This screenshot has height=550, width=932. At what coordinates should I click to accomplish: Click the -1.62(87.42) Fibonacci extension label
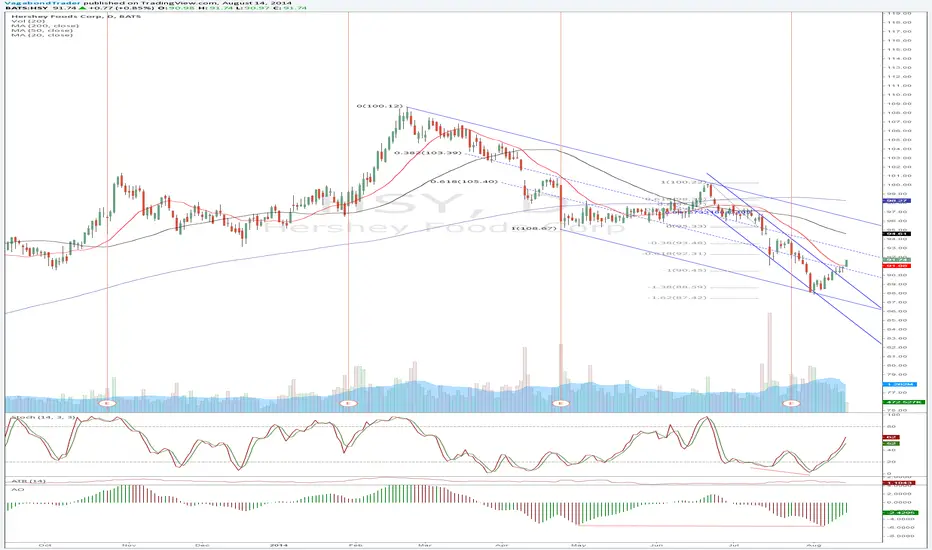click(677, 297)
